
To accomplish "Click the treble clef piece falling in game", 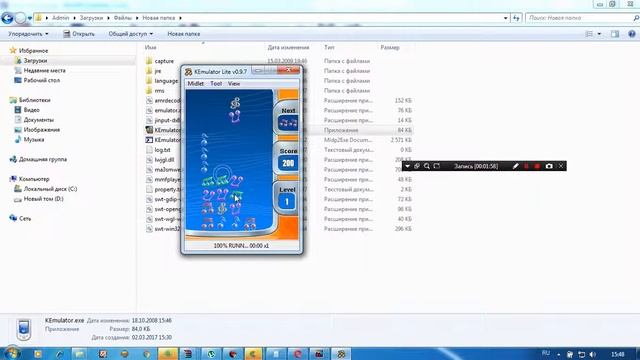I will tap(235, 103).
